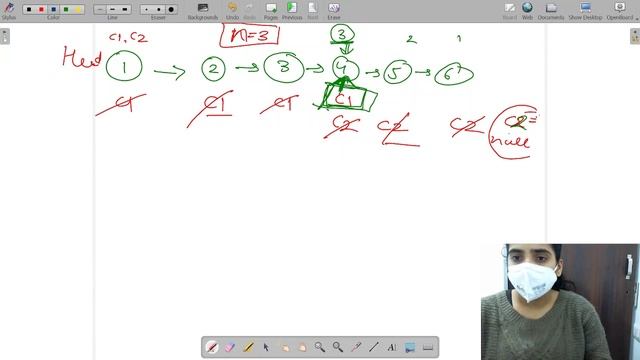Select the draw line tool
640x360 pixels.
(x=373, y=347)
